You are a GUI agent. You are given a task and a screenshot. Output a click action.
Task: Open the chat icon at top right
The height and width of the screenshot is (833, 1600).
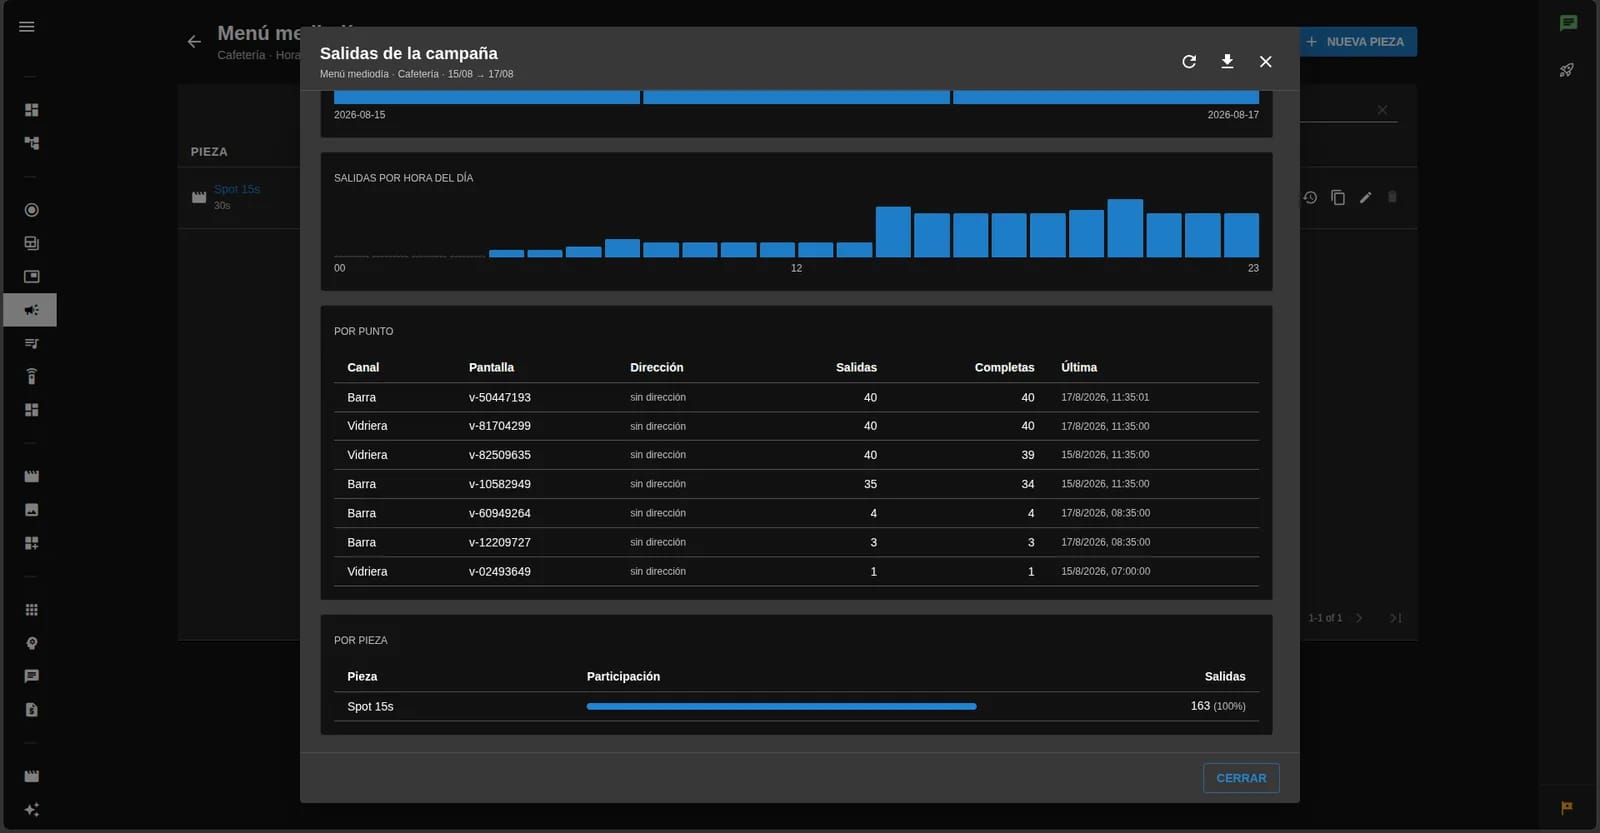pyautogui.click(x=1568, y=23)
